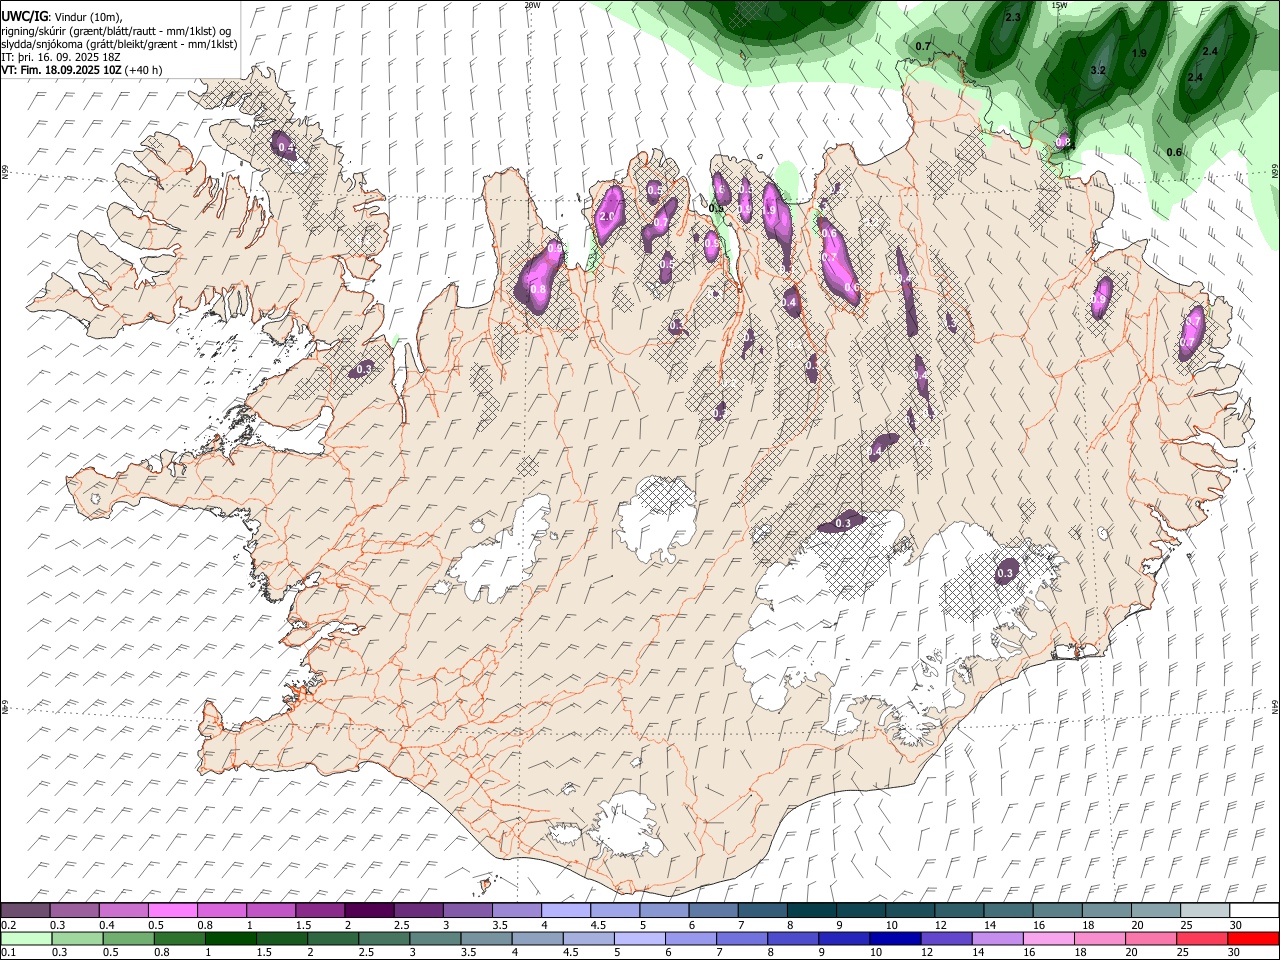Click the 2.3 rain value near top edge
The width and height of the screenshot is (1280, 960).
click(x=1013, y=17)
